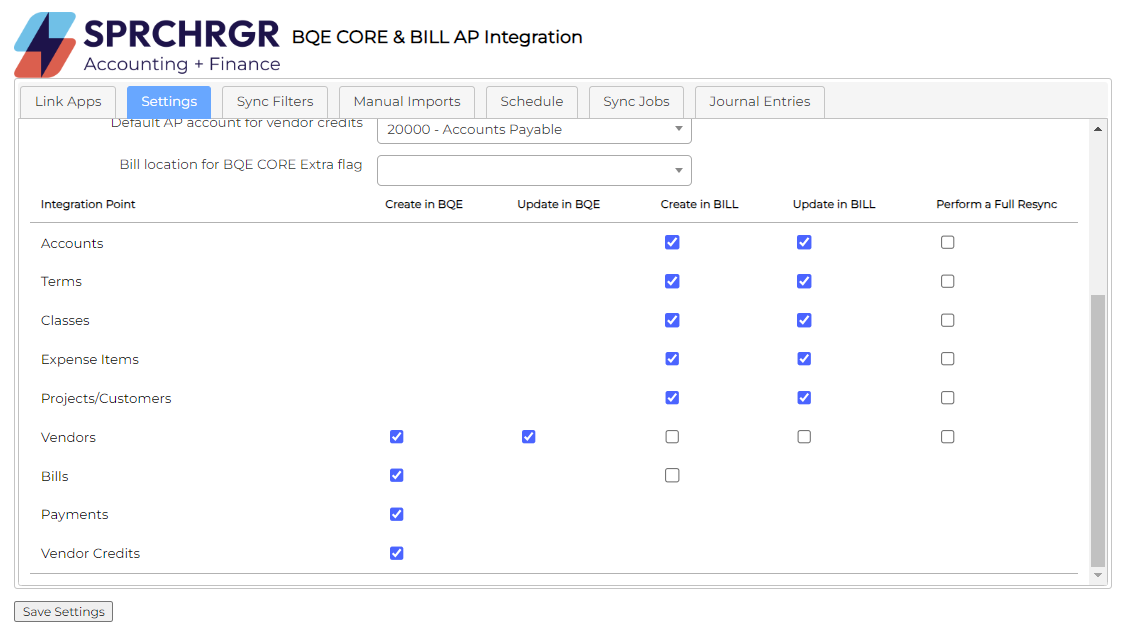This screenshot has height=635, width=1123.
Task: Uncheck Create in BQE for Payments
Action: 397,514
